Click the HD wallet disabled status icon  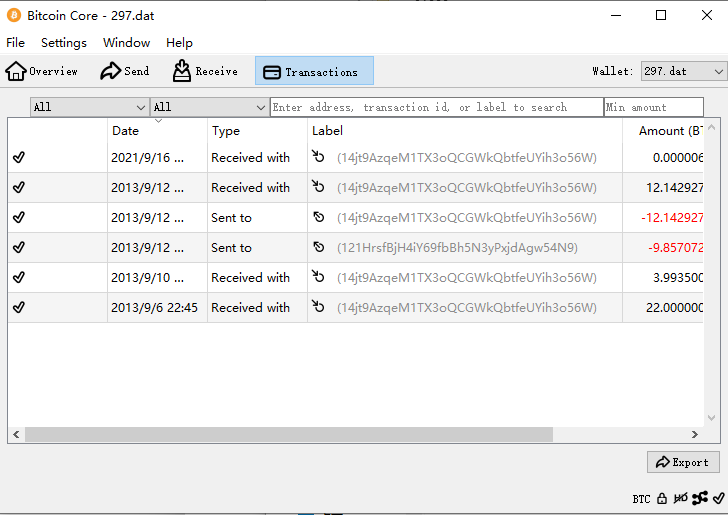tap(681, 498)
